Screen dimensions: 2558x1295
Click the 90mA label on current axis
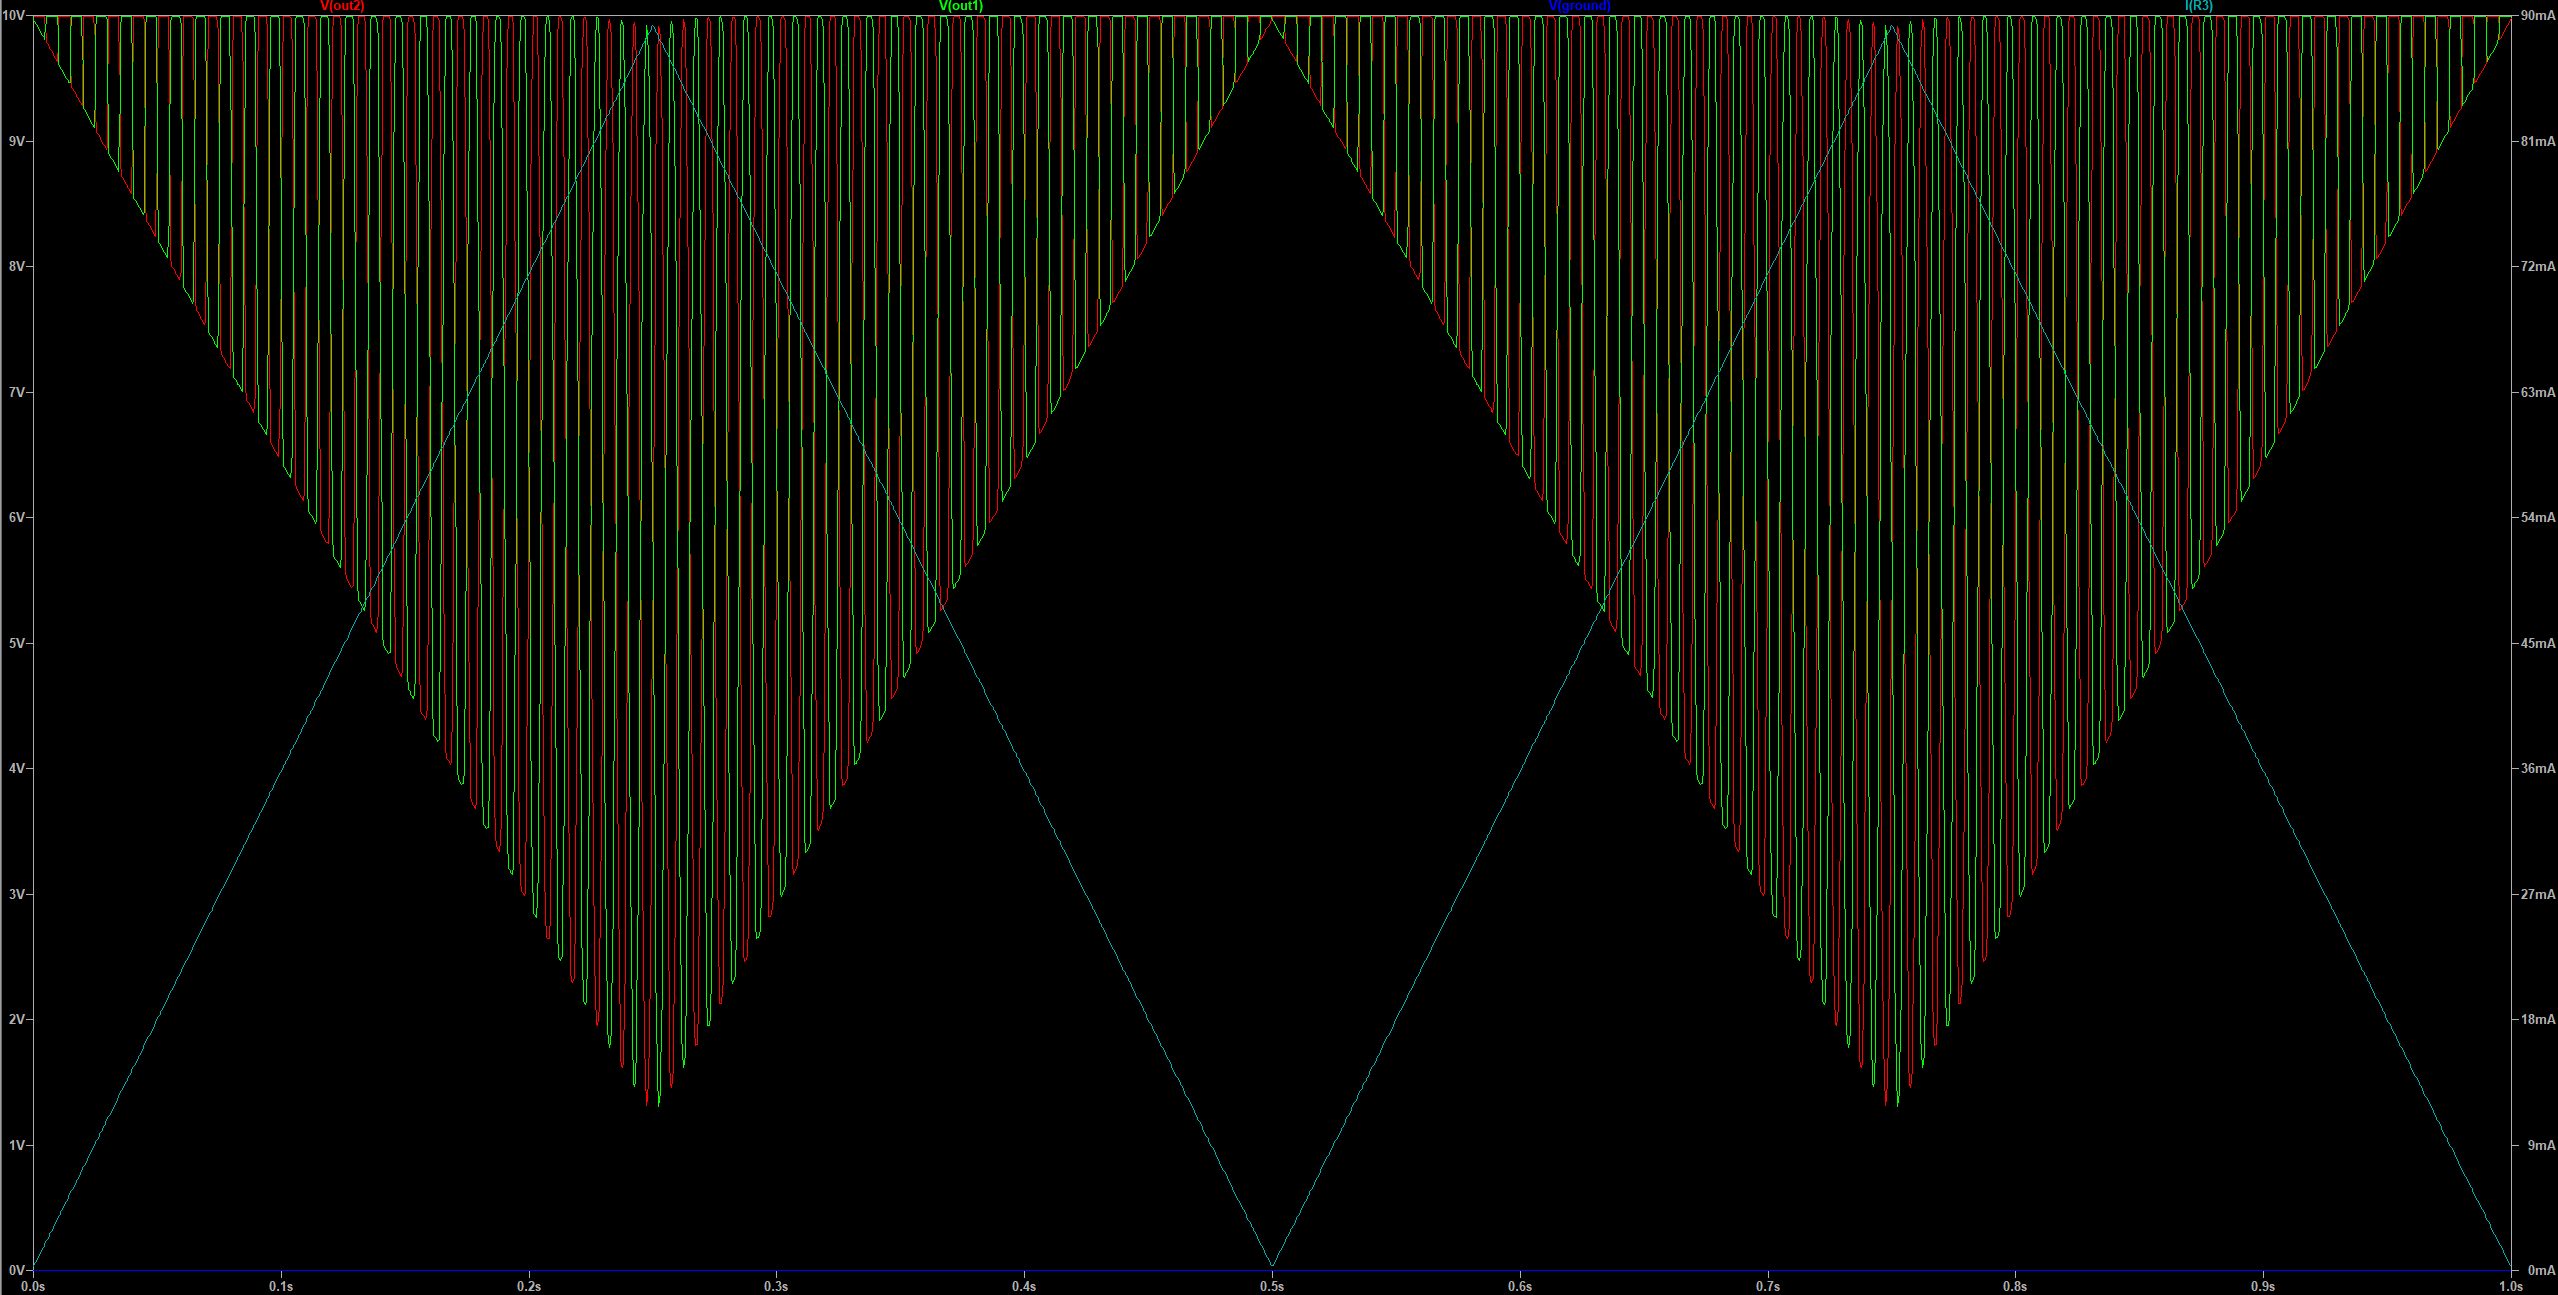pyautogui.click(x=2537, y=16)
